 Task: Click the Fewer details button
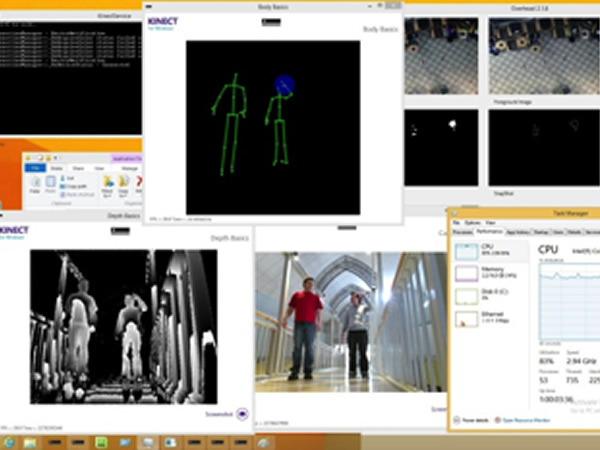[x=471, y=420]
